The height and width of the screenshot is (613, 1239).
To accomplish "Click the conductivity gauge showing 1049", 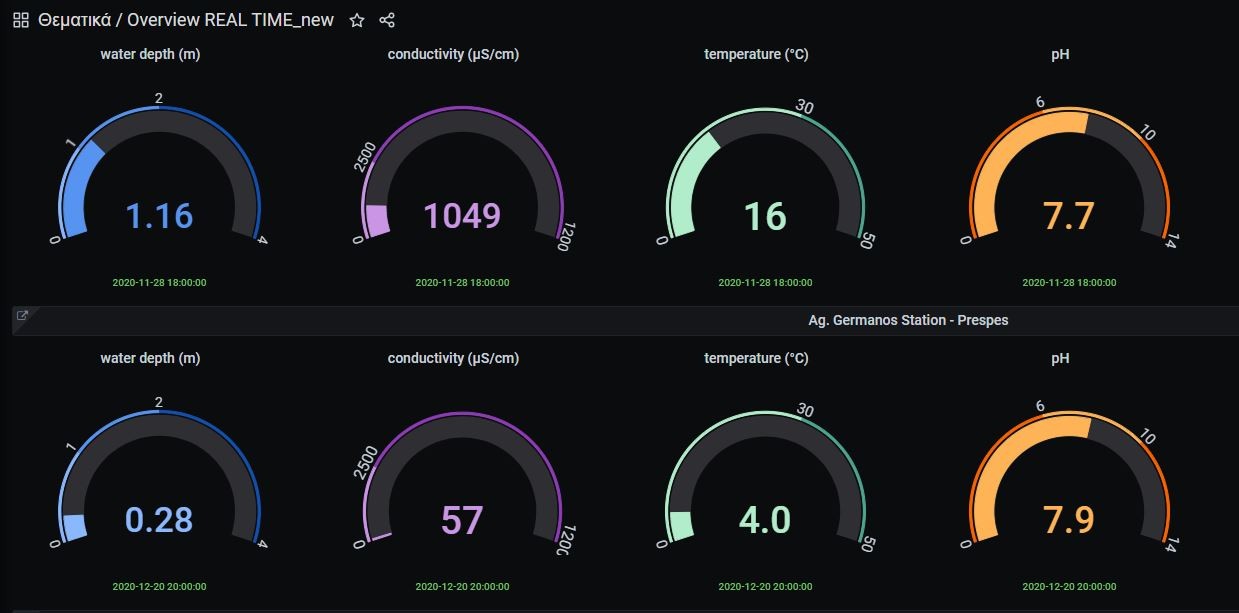I will 462,215.
